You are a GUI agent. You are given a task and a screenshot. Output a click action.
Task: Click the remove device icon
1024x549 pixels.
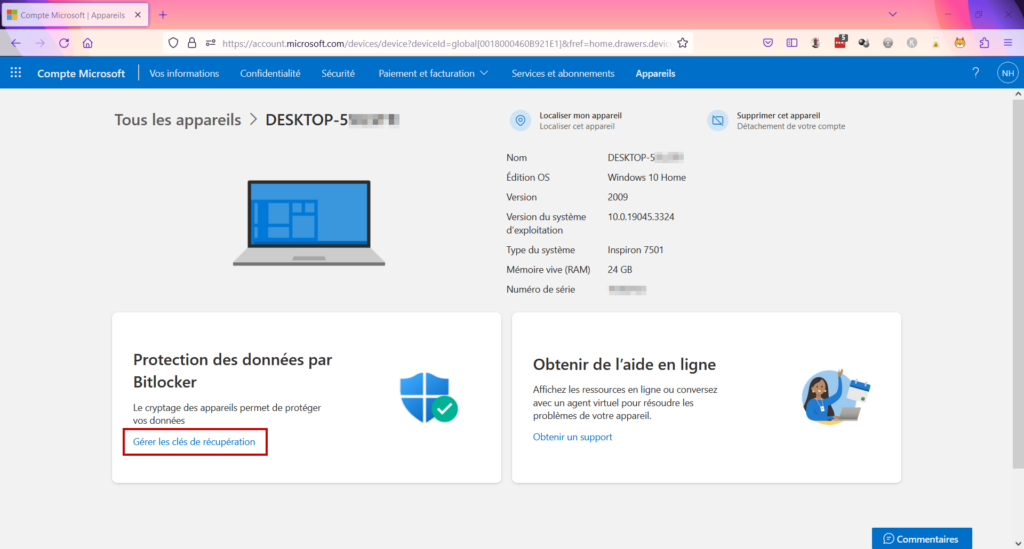[718, 120]
